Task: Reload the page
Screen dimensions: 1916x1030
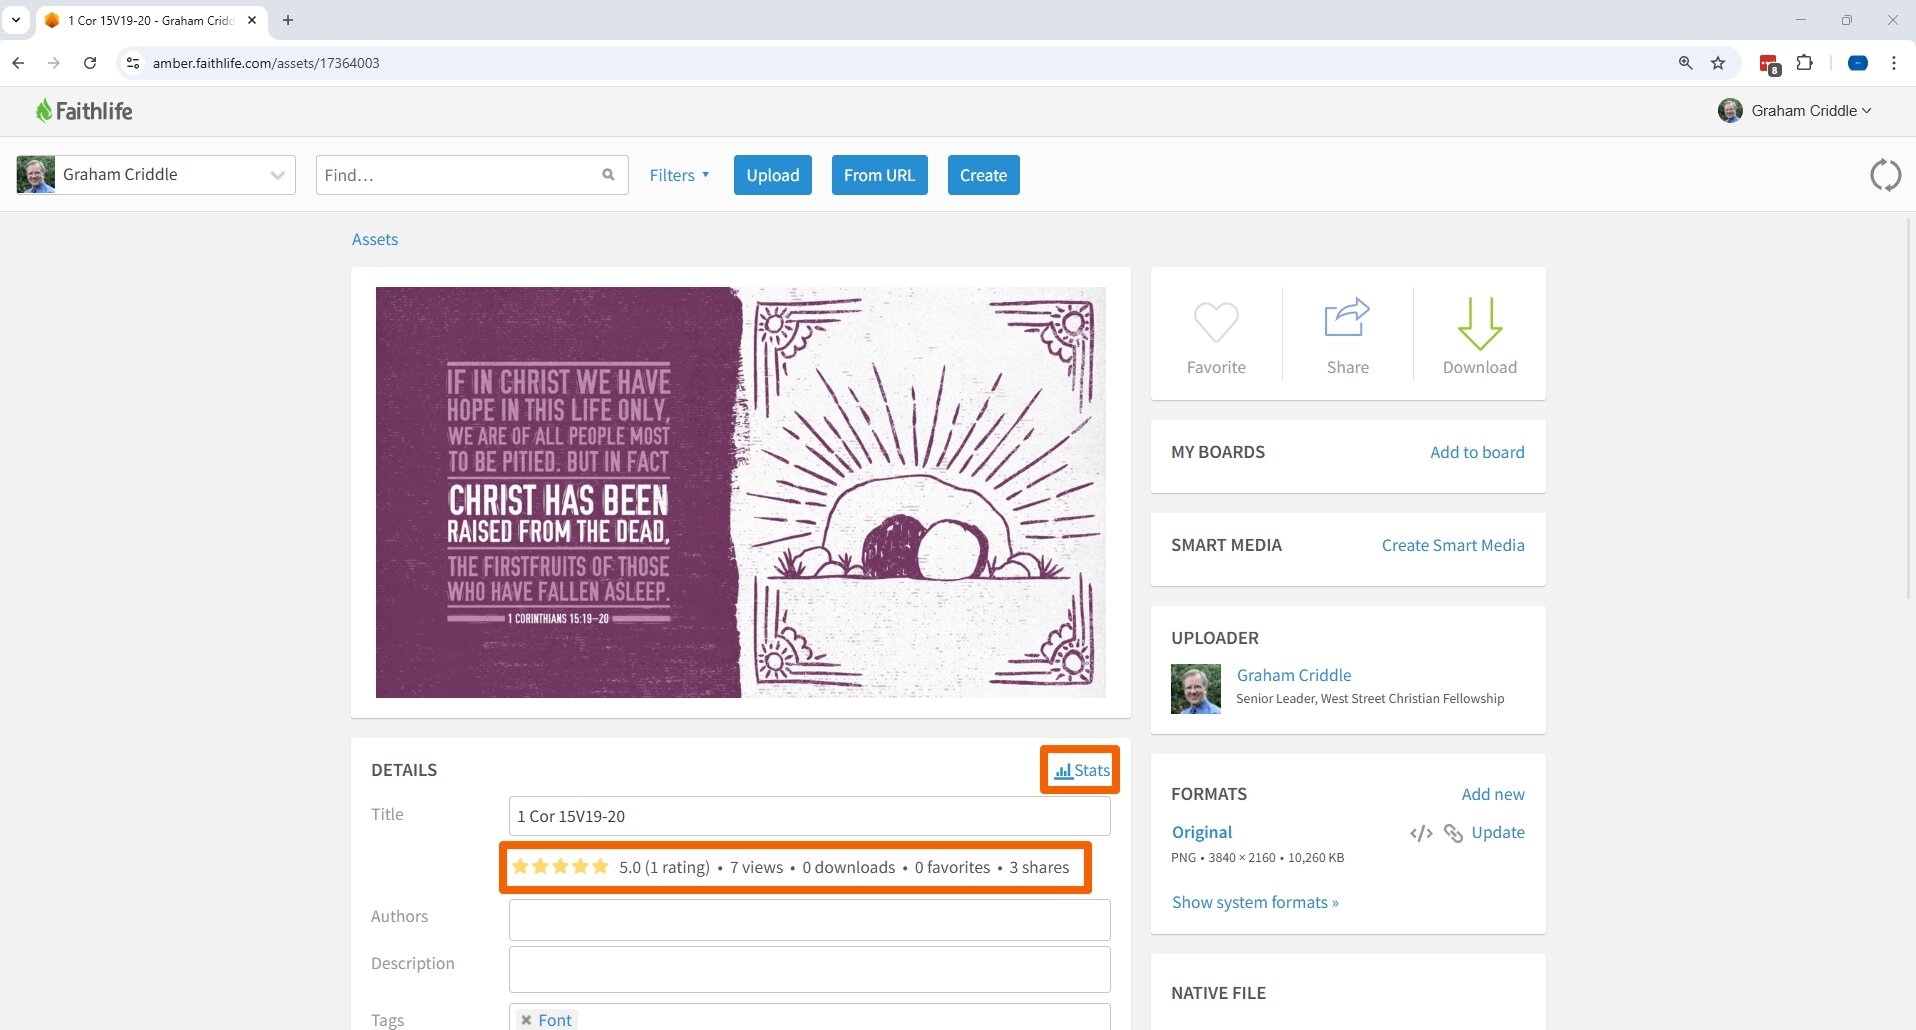Action: tap(90, 63)
